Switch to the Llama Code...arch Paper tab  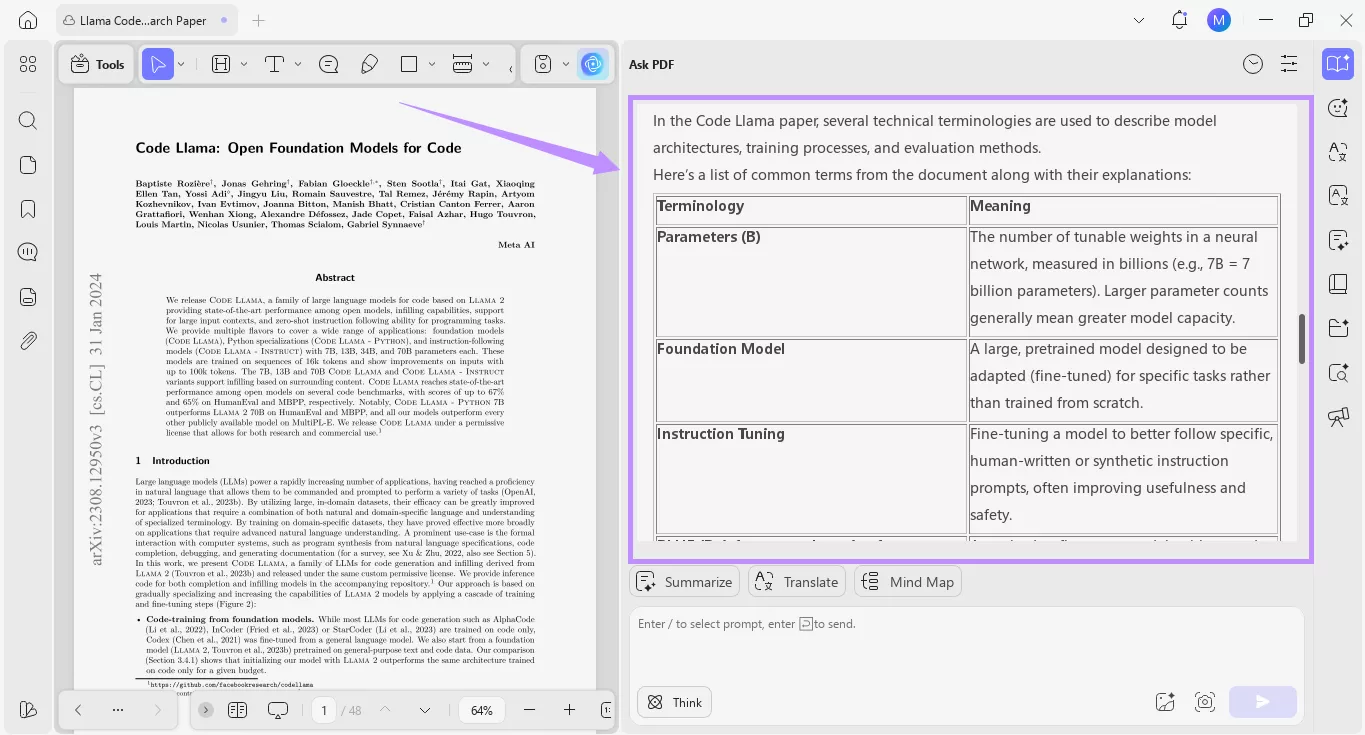coord(146,20)
